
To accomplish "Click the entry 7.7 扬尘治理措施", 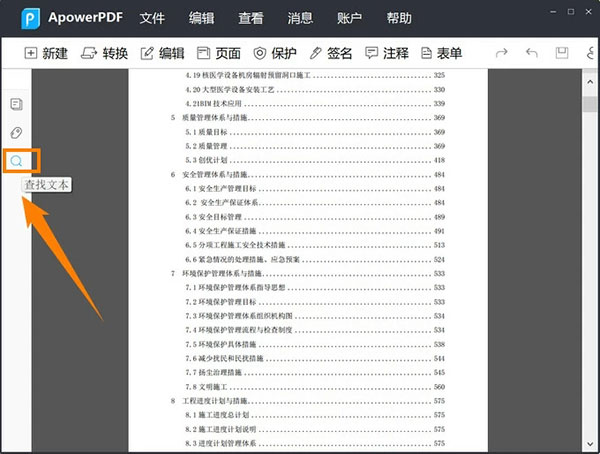I will coord(315,372).
